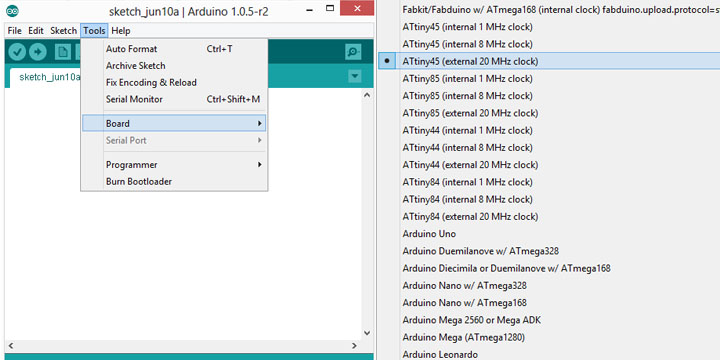Open the Serial Monitor magnifier icon
This screenshot has width=720, height=360.
pos(353,52)
